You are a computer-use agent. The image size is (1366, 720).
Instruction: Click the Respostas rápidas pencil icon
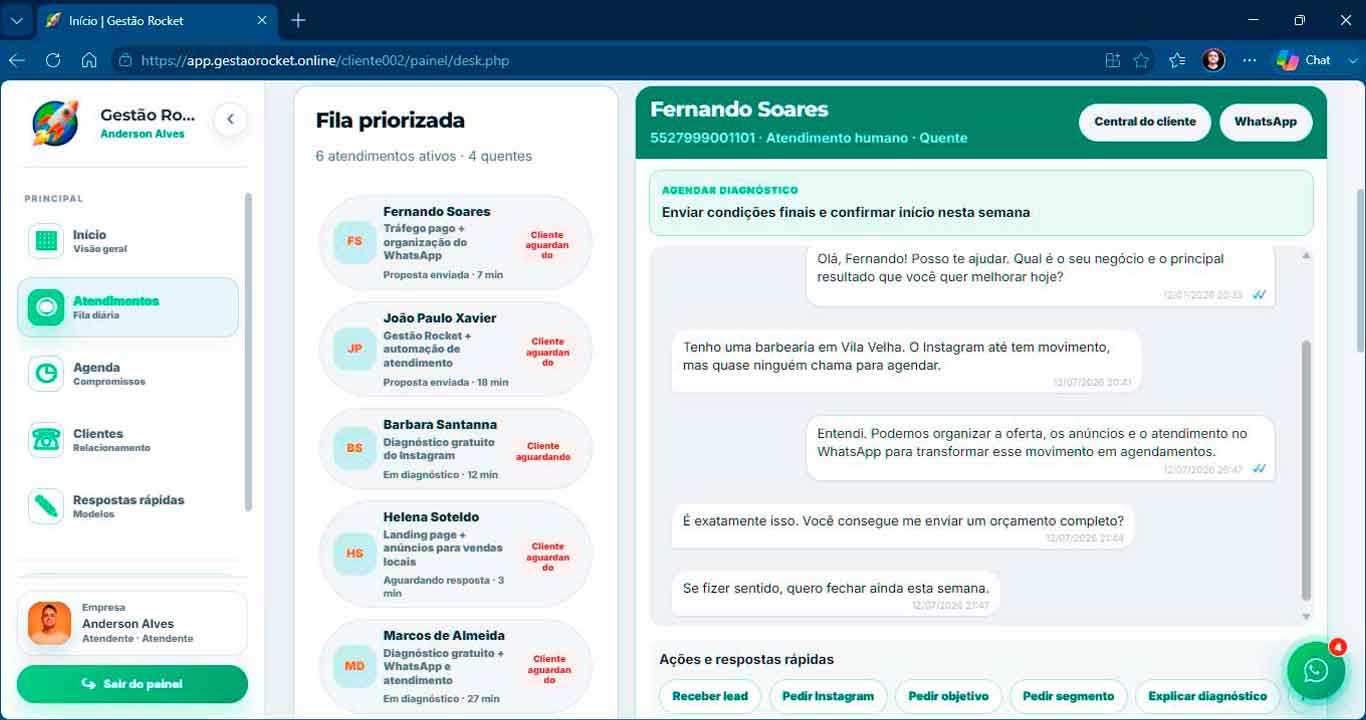(46, 506)
